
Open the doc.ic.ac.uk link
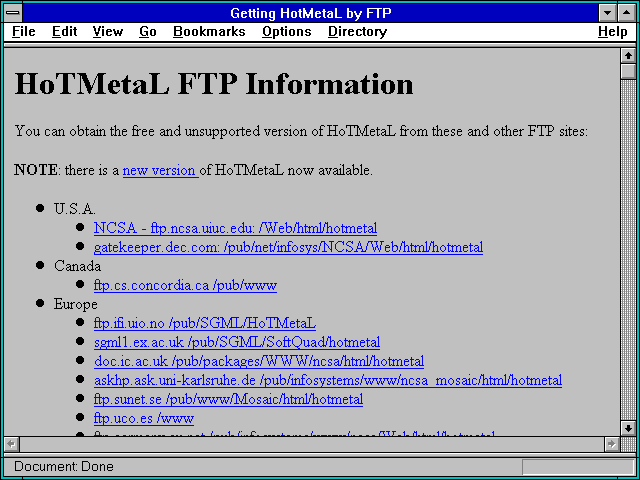click(259, 361)
